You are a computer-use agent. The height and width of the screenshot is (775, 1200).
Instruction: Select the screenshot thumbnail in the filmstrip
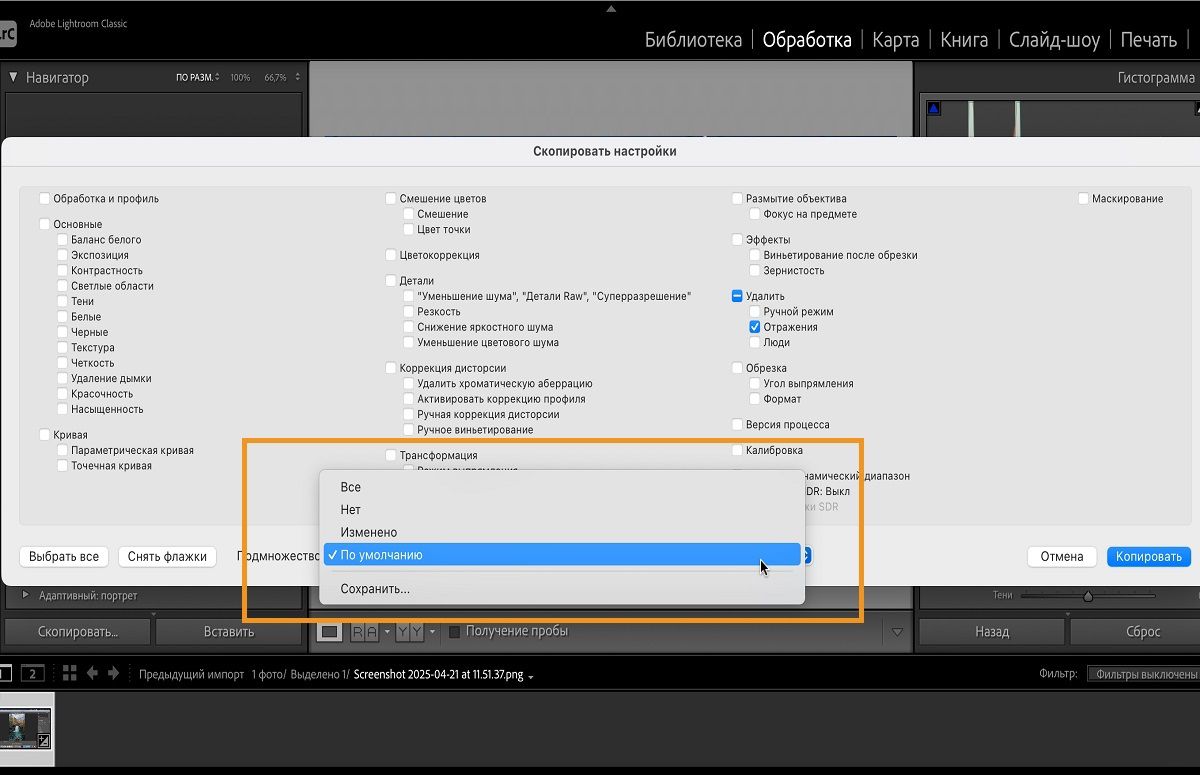tap(26, 728)
